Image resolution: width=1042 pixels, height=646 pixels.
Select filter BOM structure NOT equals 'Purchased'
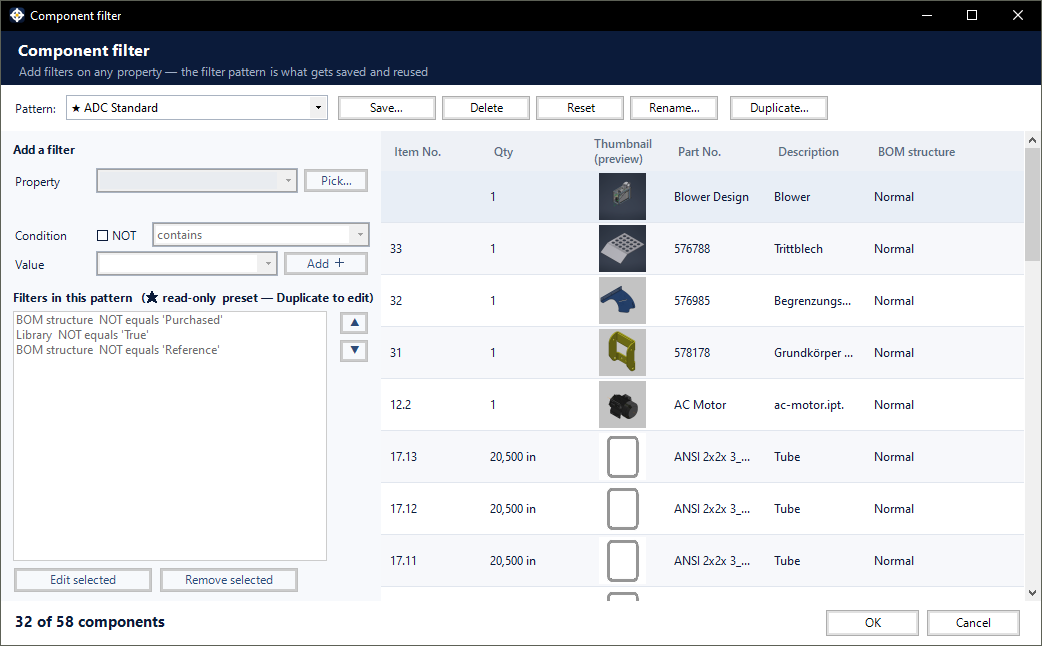(120, 320)
